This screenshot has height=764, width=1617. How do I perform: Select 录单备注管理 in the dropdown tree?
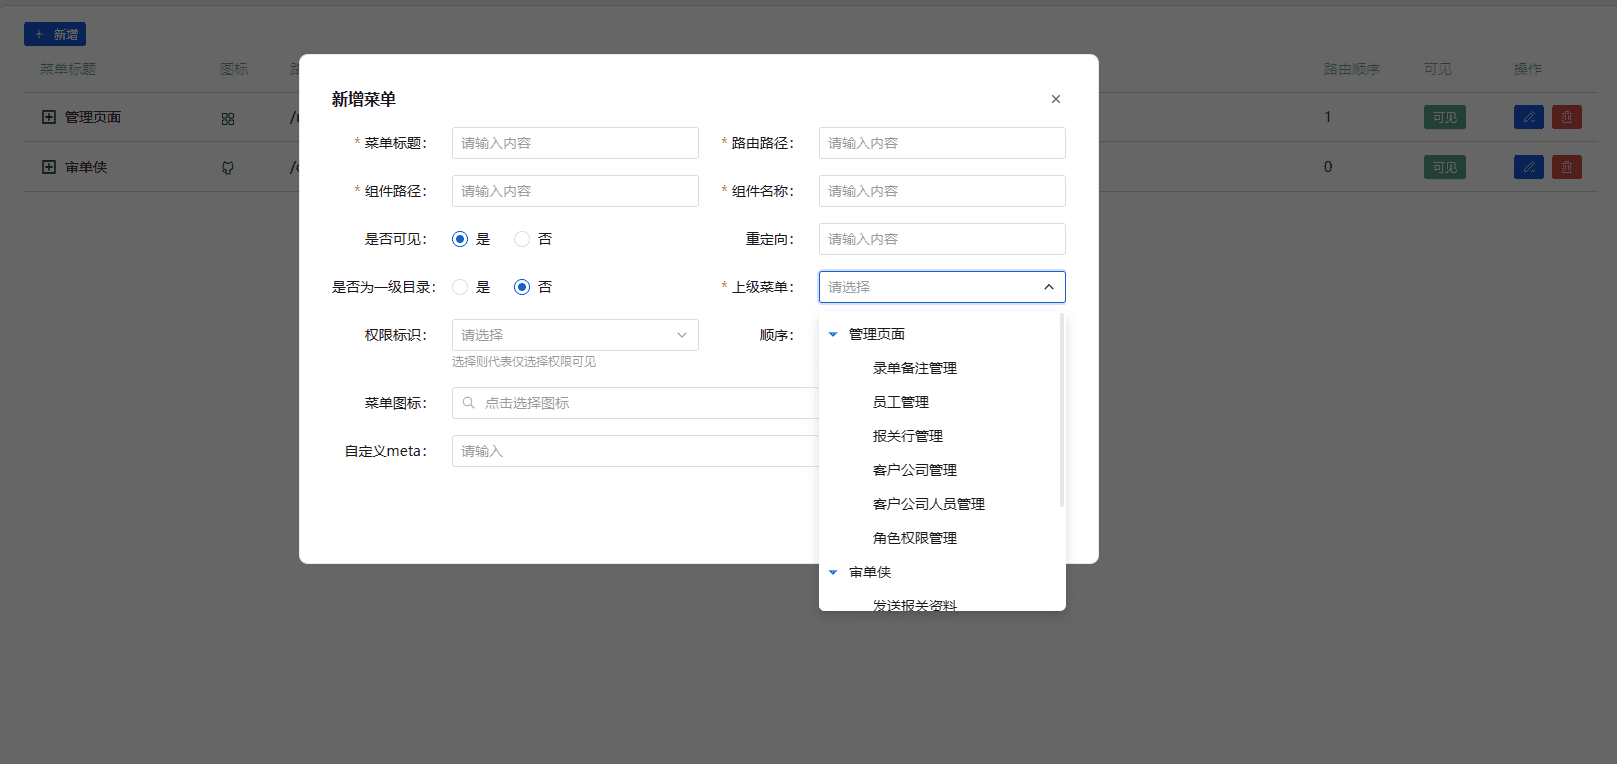(x=915, y=368)
